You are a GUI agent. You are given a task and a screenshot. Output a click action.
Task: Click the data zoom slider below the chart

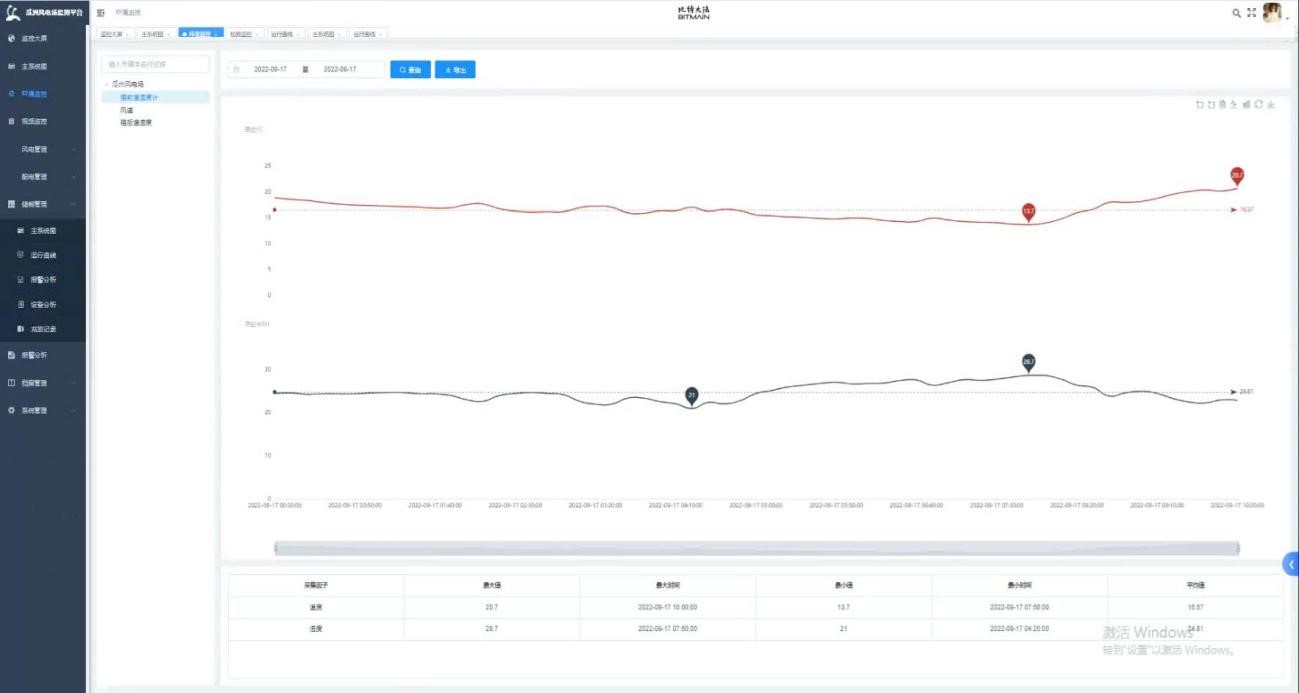click(756, 548)
